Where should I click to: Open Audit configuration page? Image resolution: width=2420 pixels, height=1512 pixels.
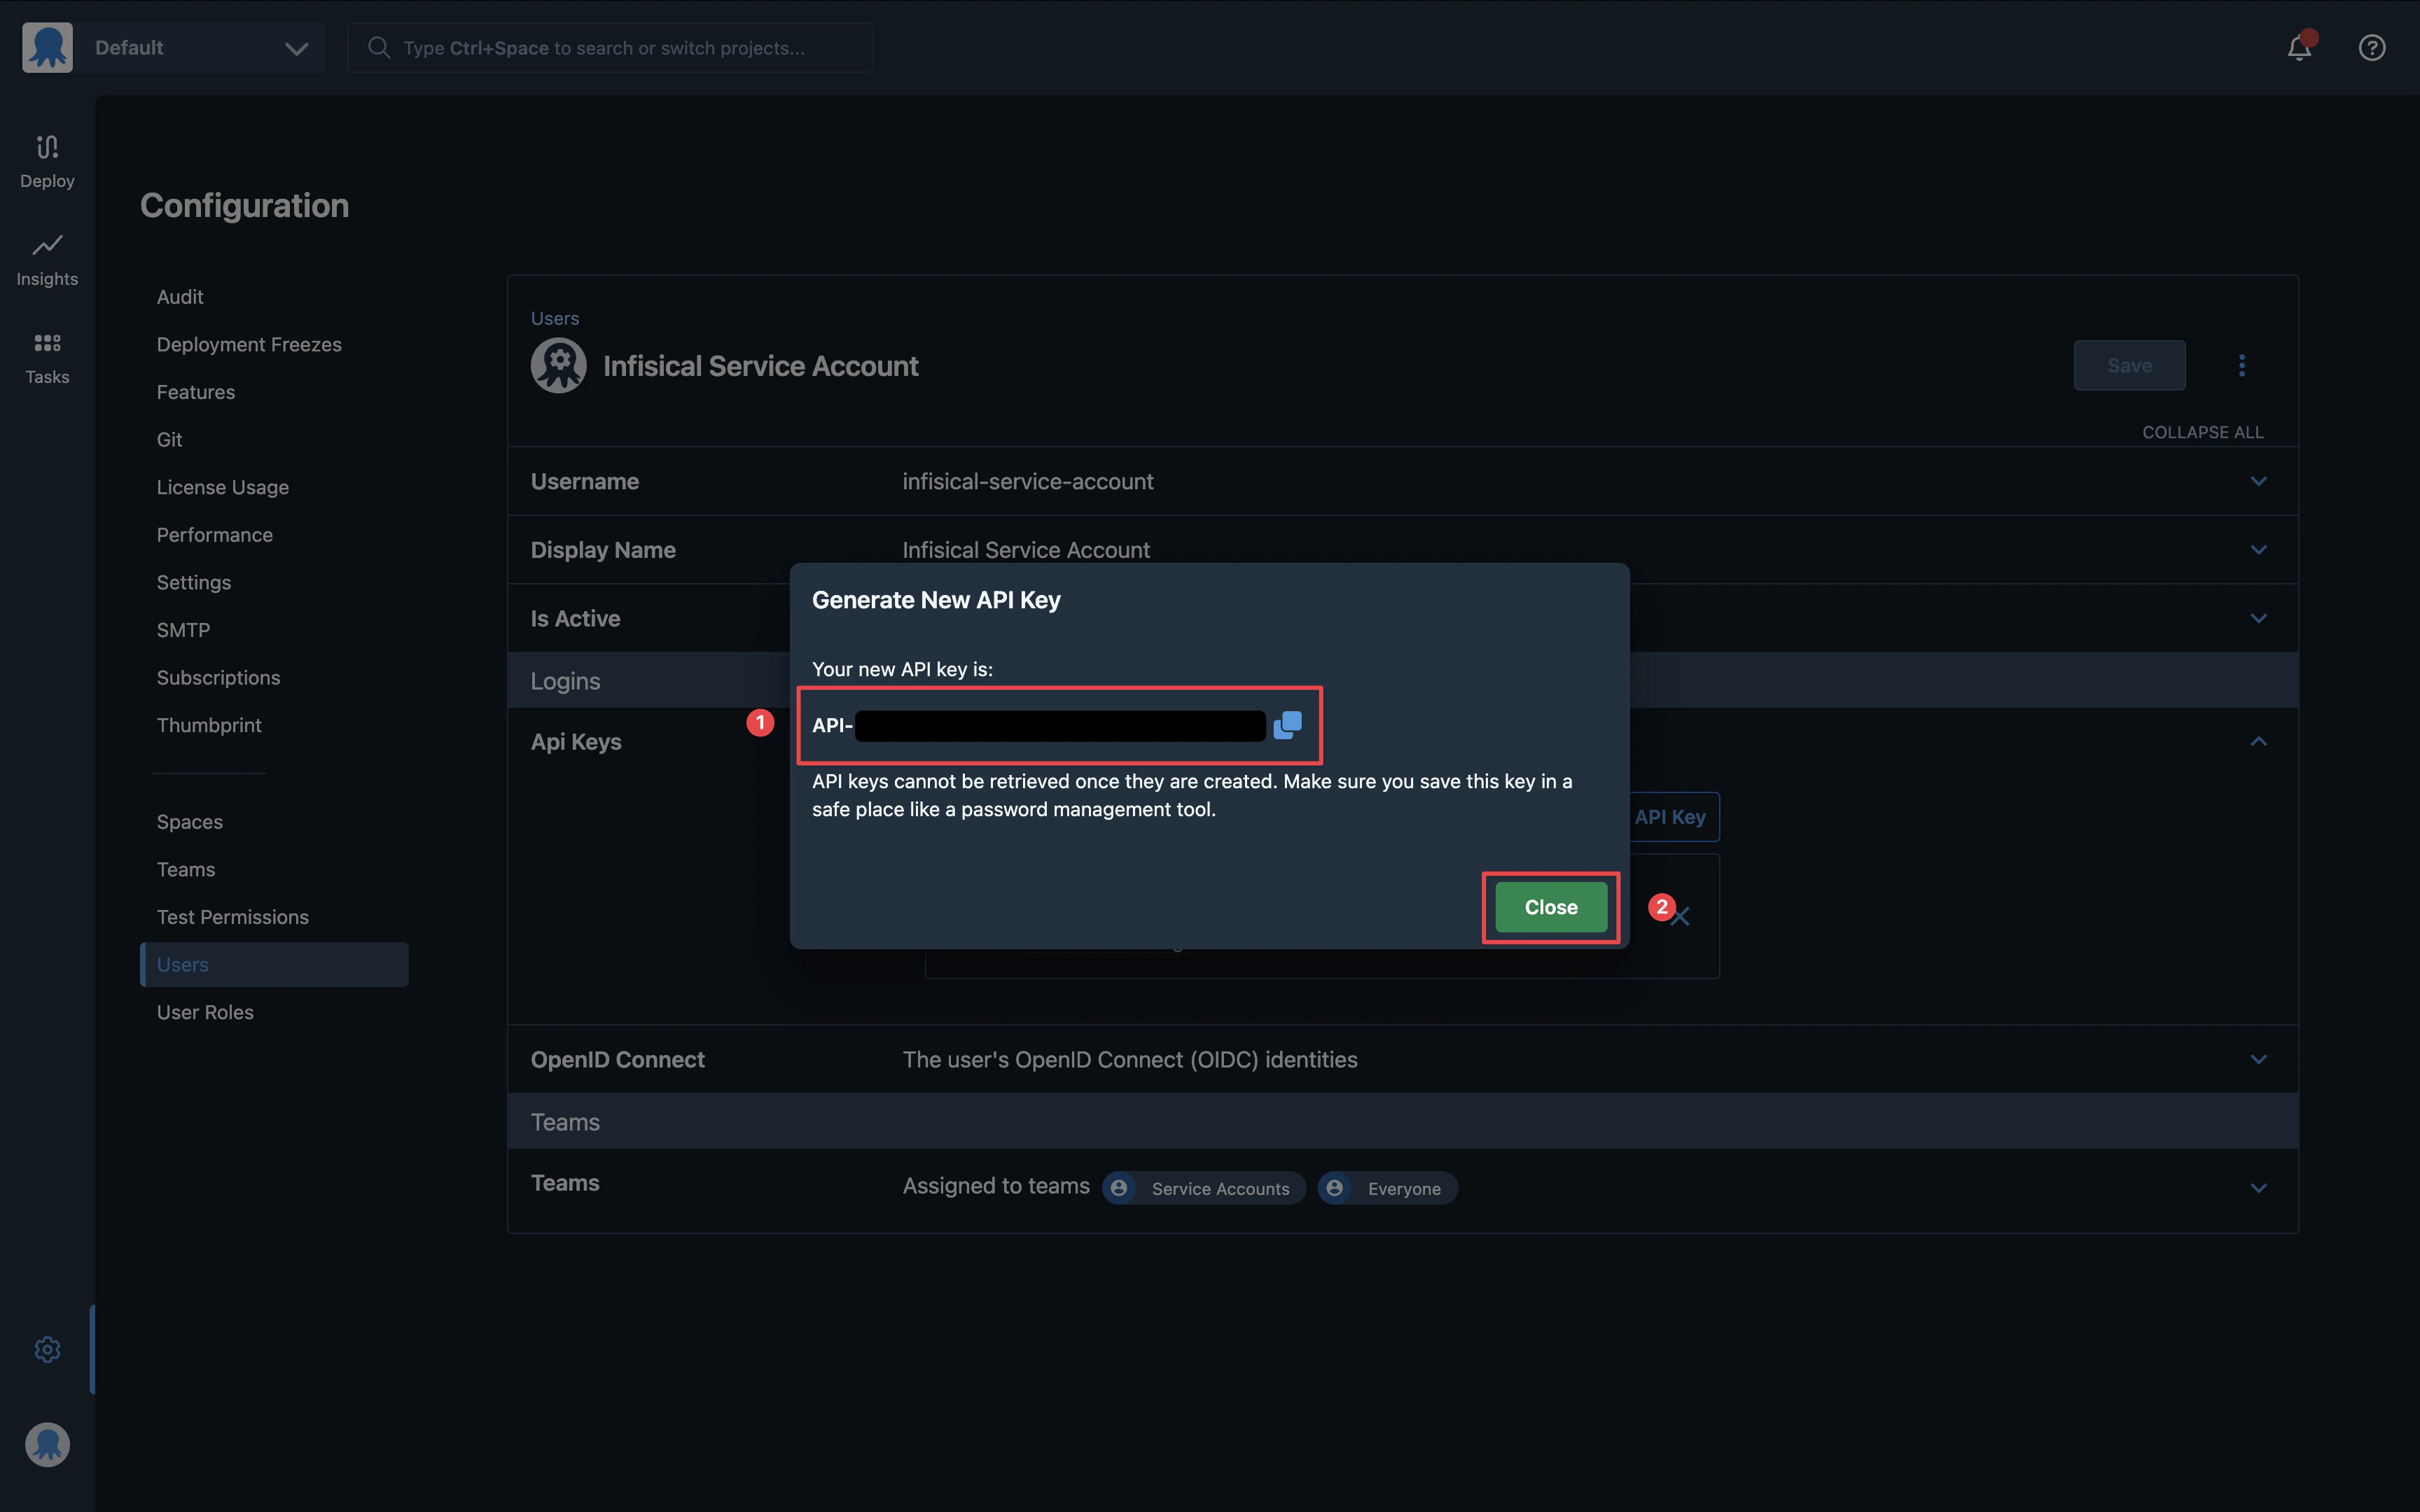pyautogui.click(x=180, y=297)
